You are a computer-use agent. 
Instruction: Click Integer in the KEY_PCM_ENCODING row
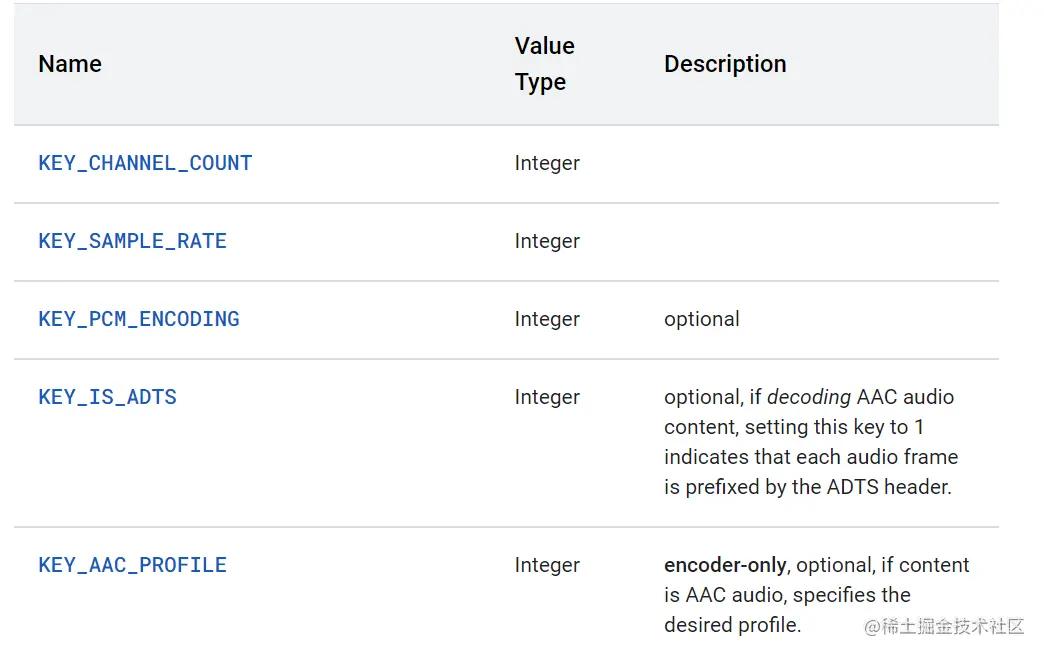coord(547,319)
